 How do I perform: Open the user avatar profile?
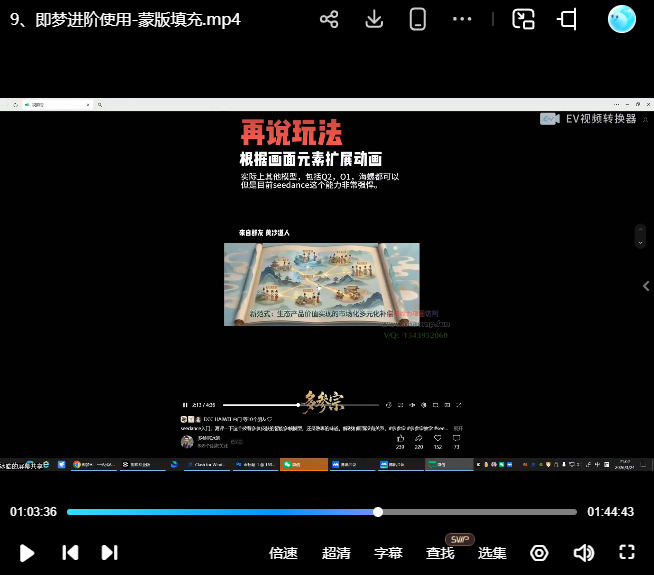(x=622, y=19)
